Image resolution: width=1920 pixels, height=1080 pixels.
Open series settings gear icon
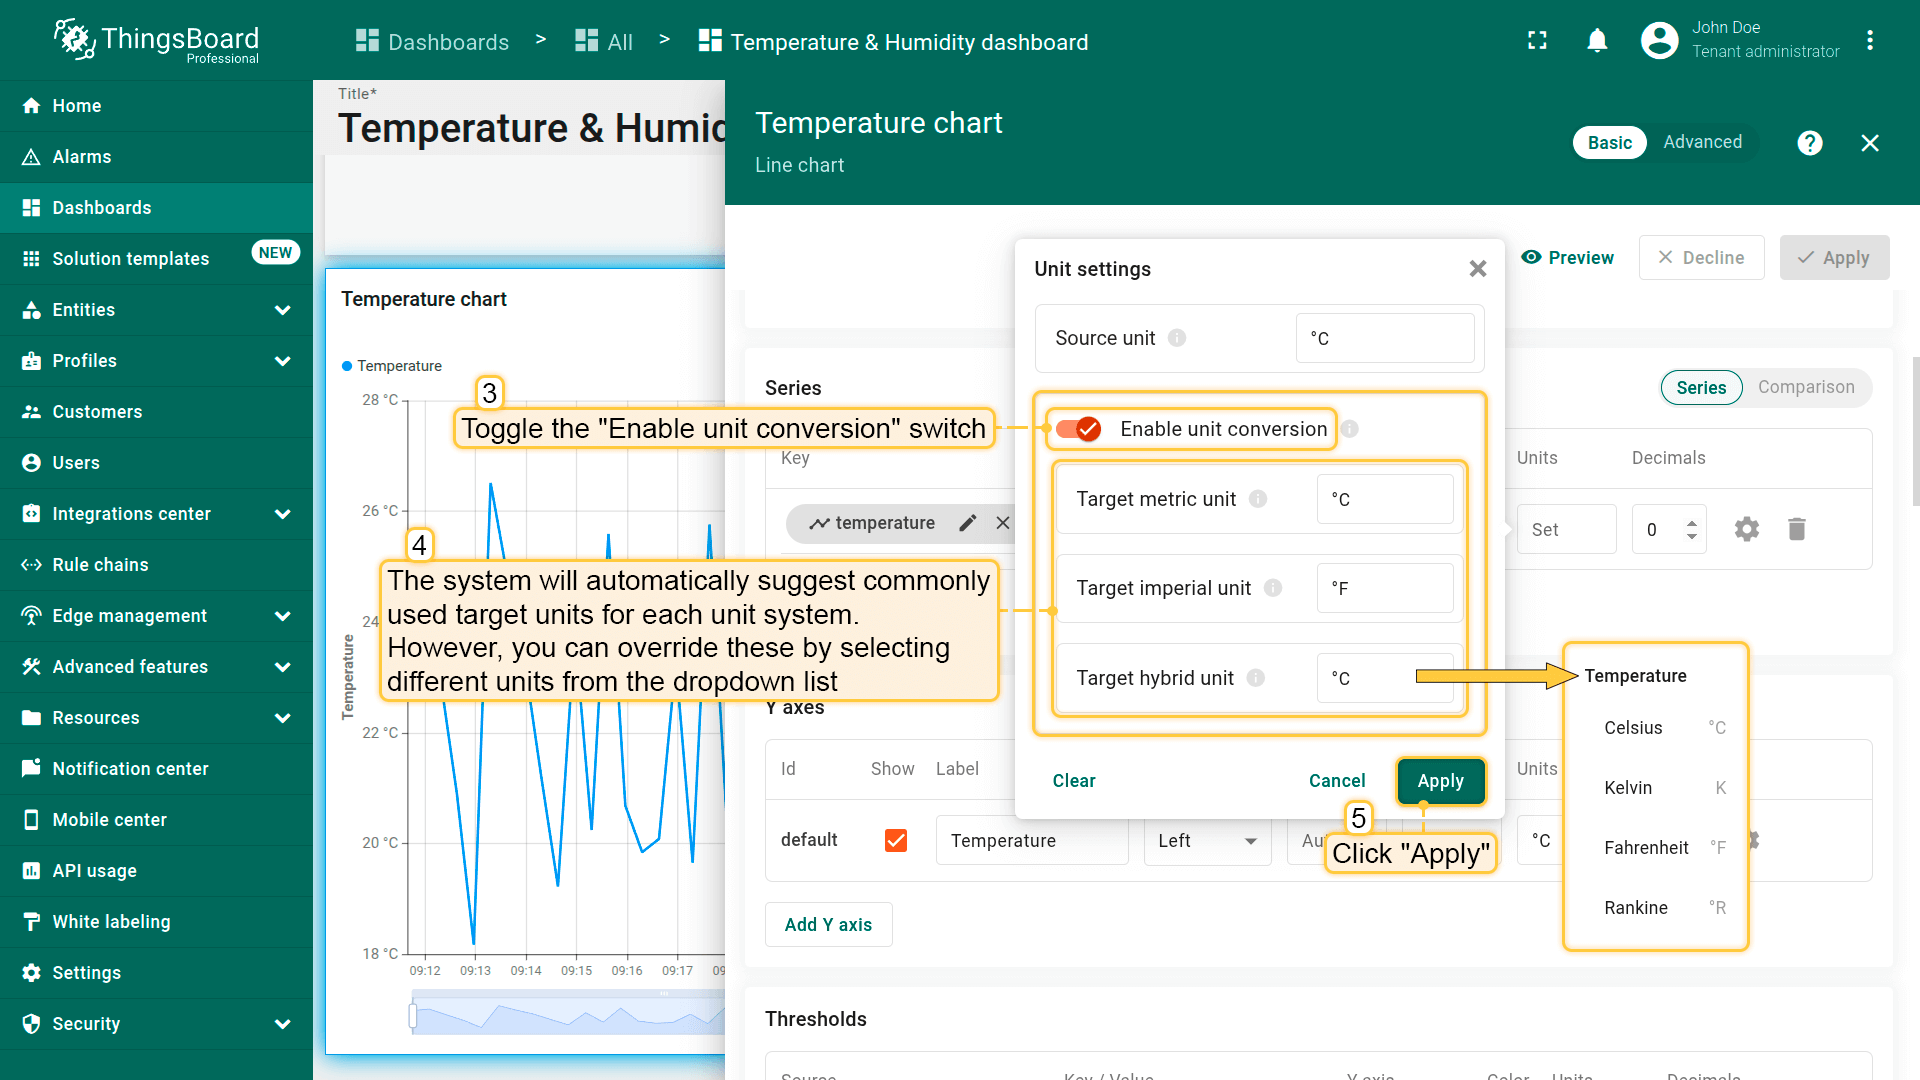pos(1746,529)
